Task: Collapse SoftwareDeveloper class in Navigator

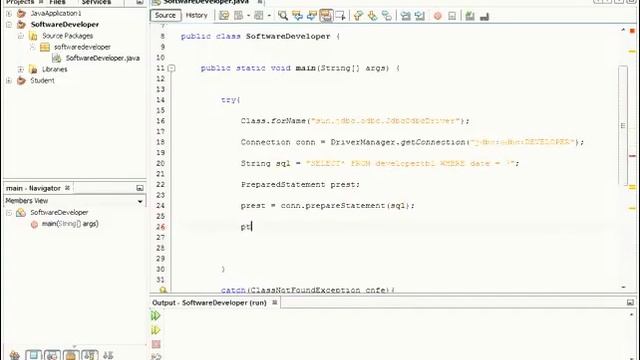Action: pyautogui.click(x=9, y=213)
